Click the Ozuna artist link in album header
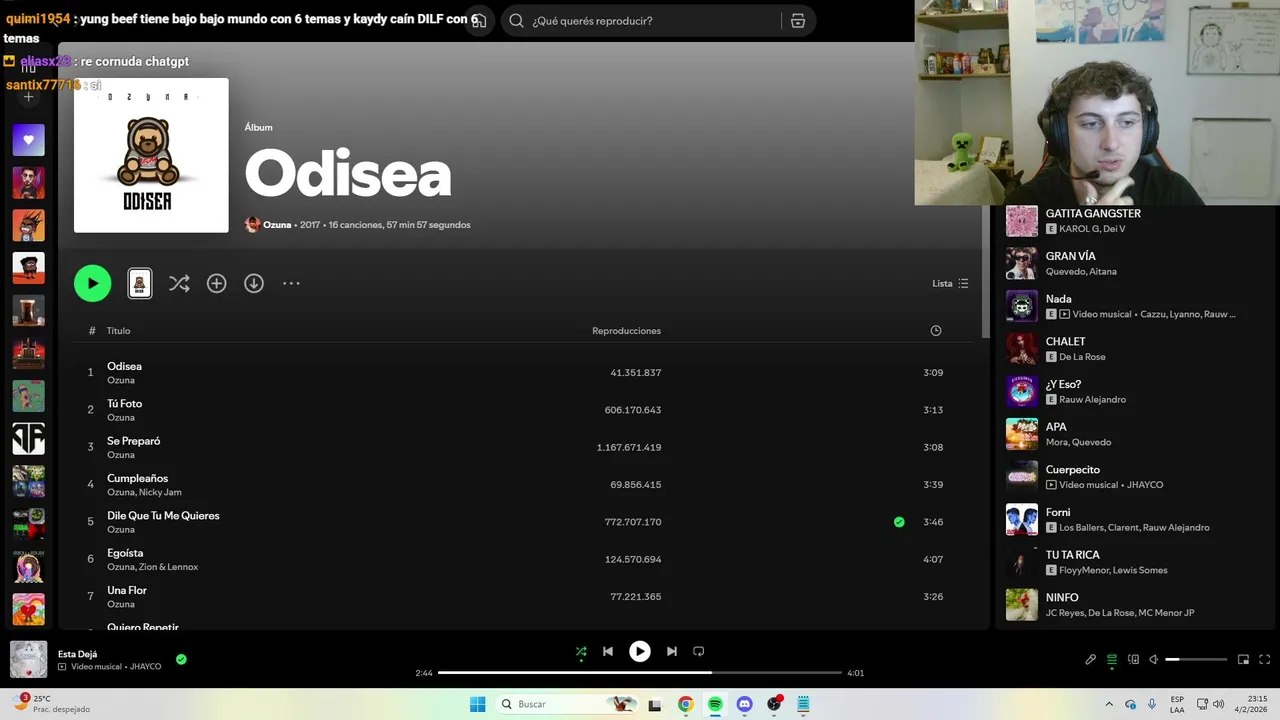Image resolution: width=1280 pixels, height=720 pixels. click(x=277, y=225)
